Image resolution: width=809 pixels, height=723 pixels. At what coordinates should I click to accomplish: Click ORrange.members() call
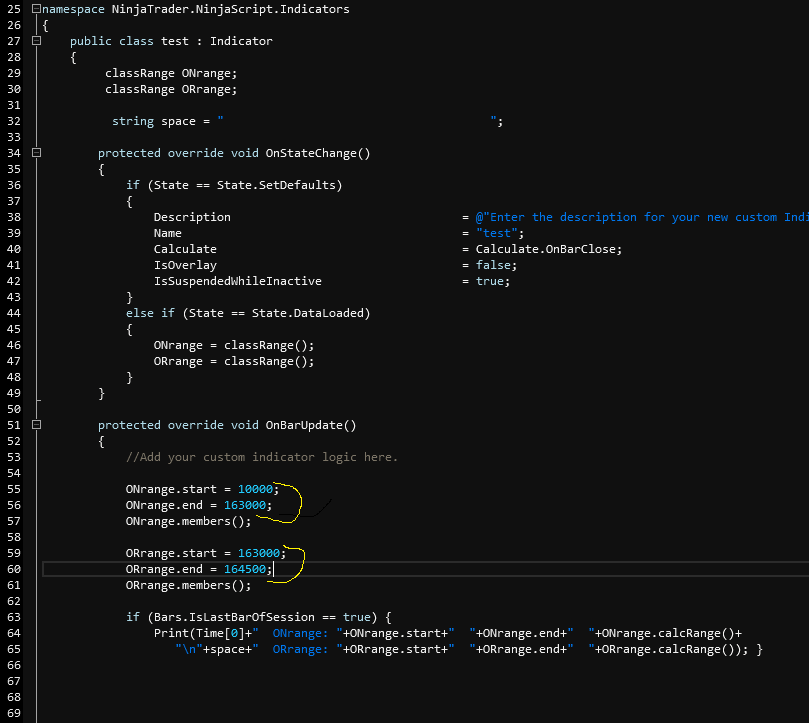188,585
